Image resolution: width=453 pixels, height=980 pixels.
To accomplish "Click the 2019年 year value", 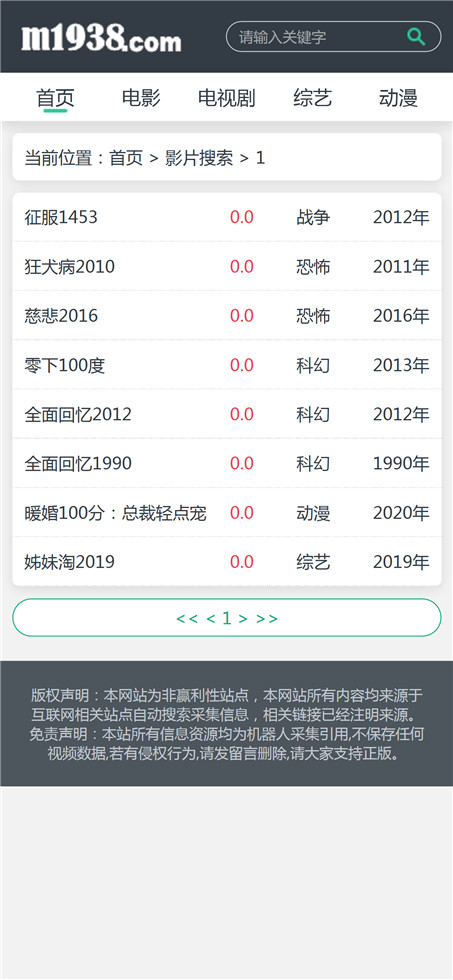I will point(401,561).
